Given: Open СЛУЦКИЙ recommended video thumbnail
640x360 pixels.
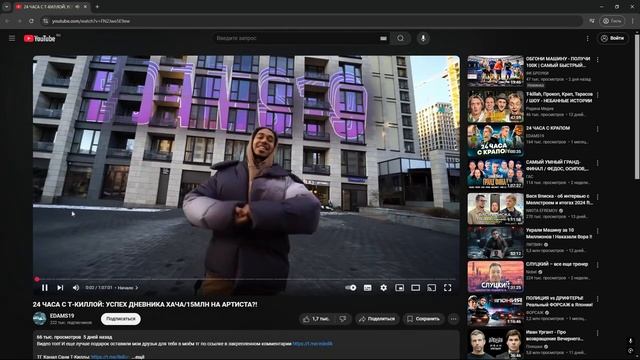Looking at the screenshot, I should click(x=495, y=276).
